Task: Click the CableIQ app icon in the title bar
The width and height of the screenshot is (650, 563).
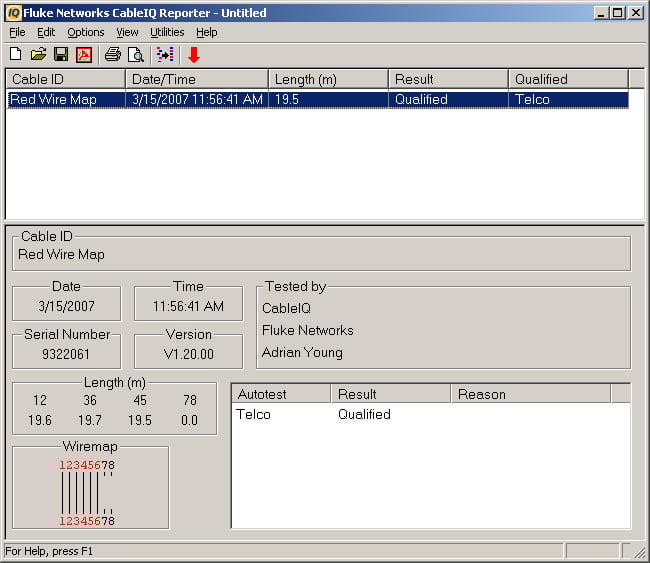Action: pos(14,13)
